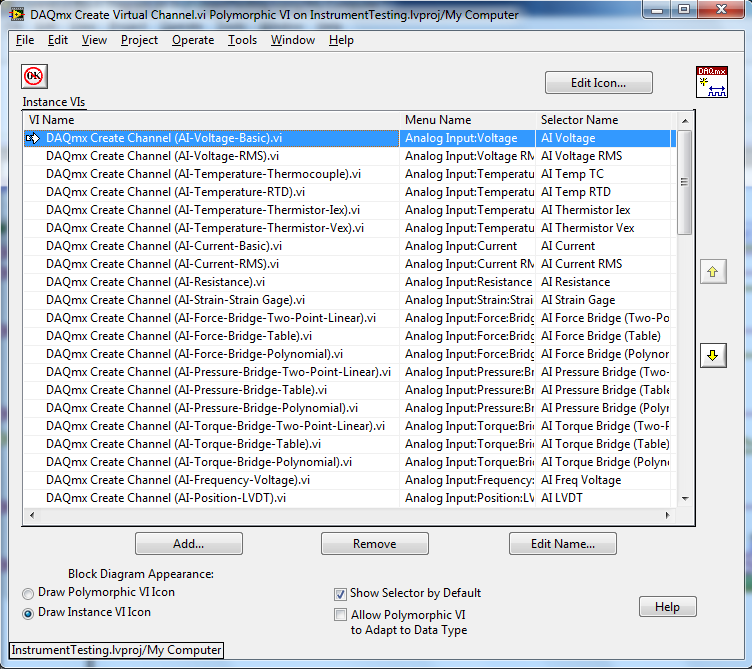752x669 pixels.
Task: Click the Analog Input:Current menu name cell
Action: coord(467,246)
